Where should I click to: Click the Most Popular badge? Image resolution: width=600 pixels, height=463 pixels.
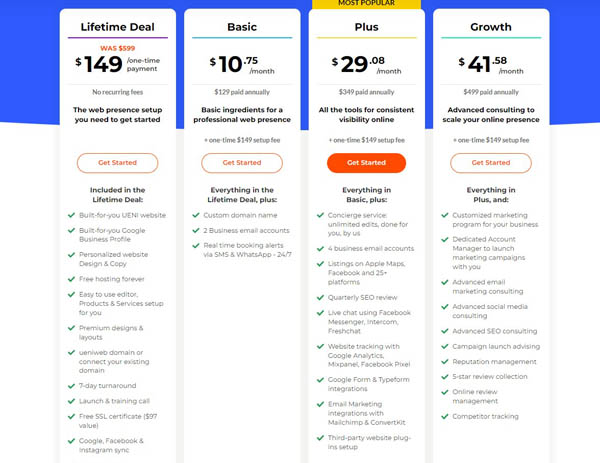pyautogui.click(x=366, y=4)
